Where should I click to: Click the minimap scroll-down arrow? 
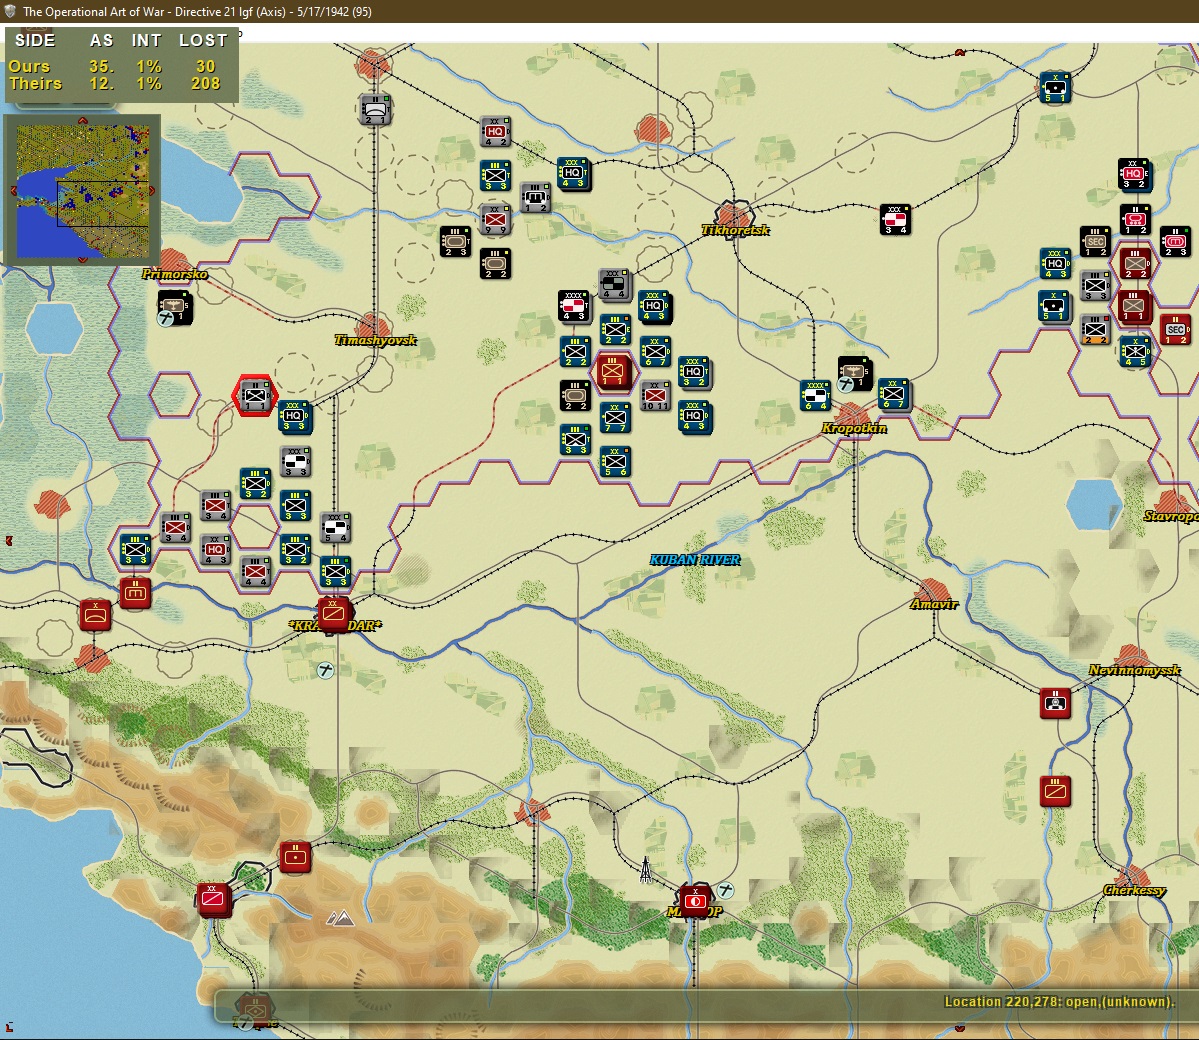(x=83, y=261)
